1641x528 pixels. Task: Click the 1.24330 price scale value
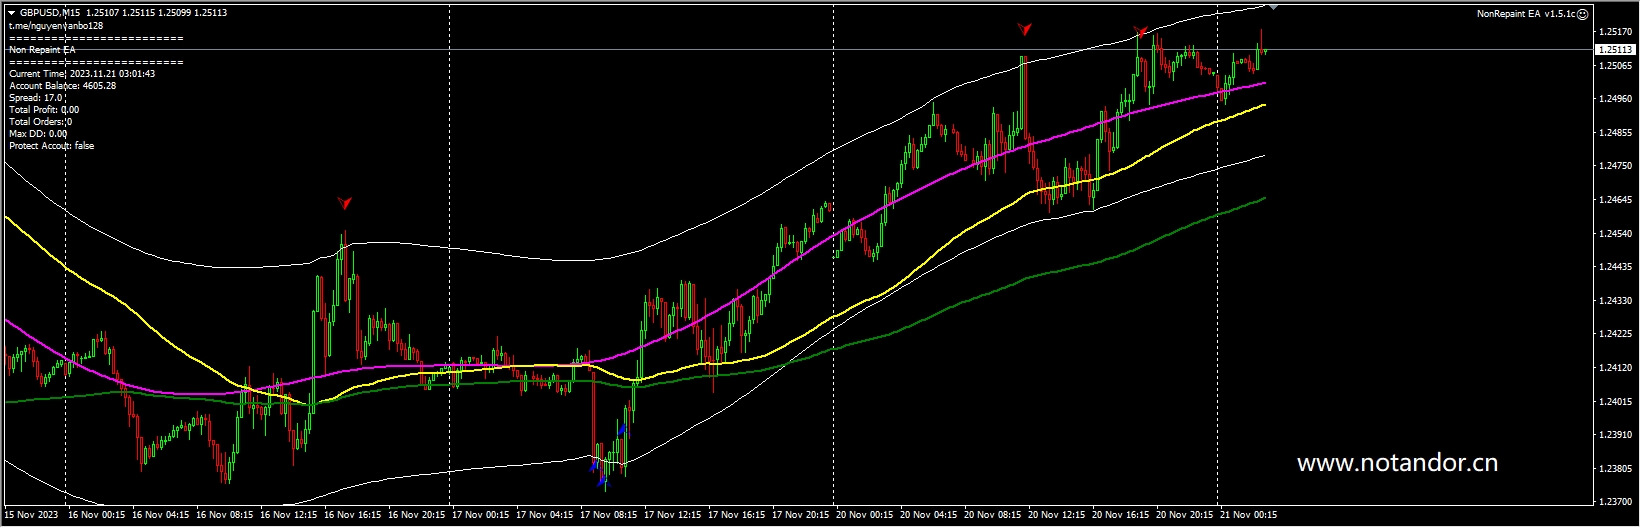1616,301
